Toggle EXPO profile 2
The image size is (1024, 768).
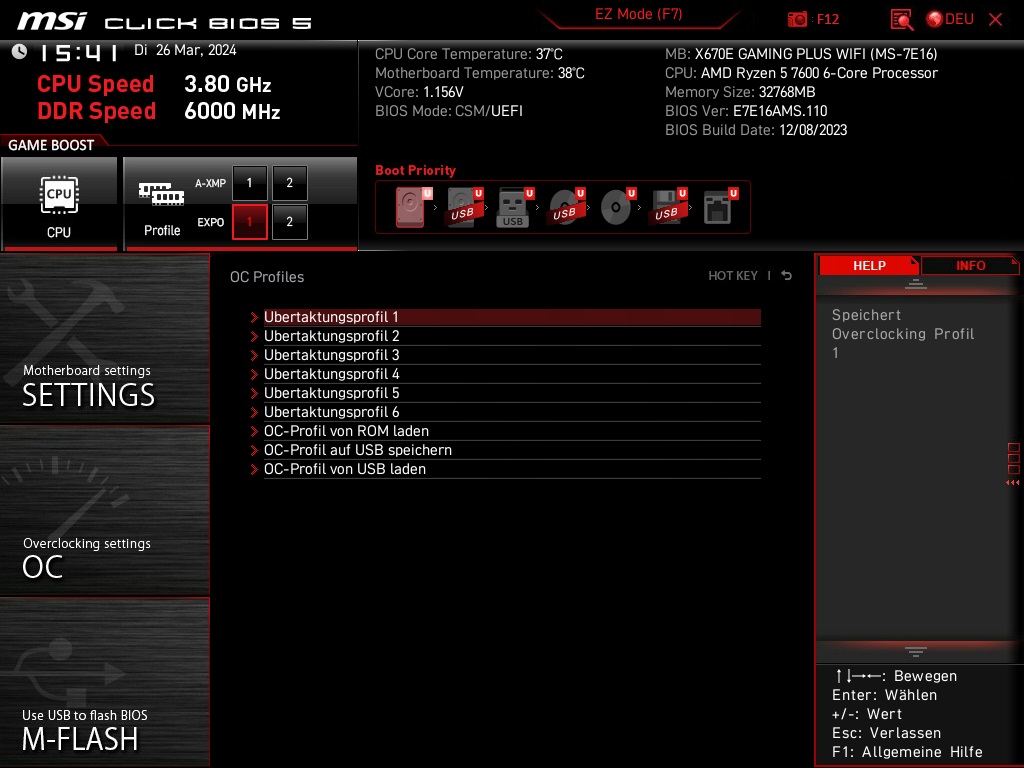289,222
